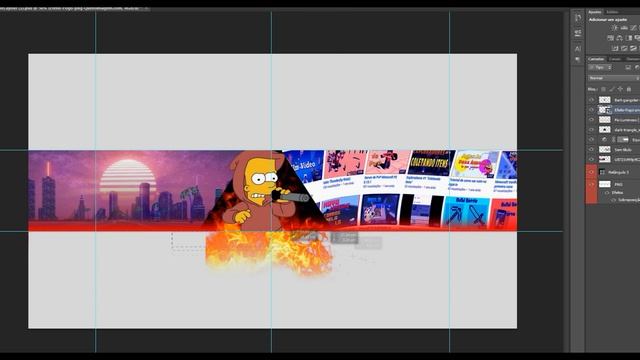The height and width of the screenshot is (360, 640).
Task: Switch to the Camadas tab
Action: click(596, 59)
